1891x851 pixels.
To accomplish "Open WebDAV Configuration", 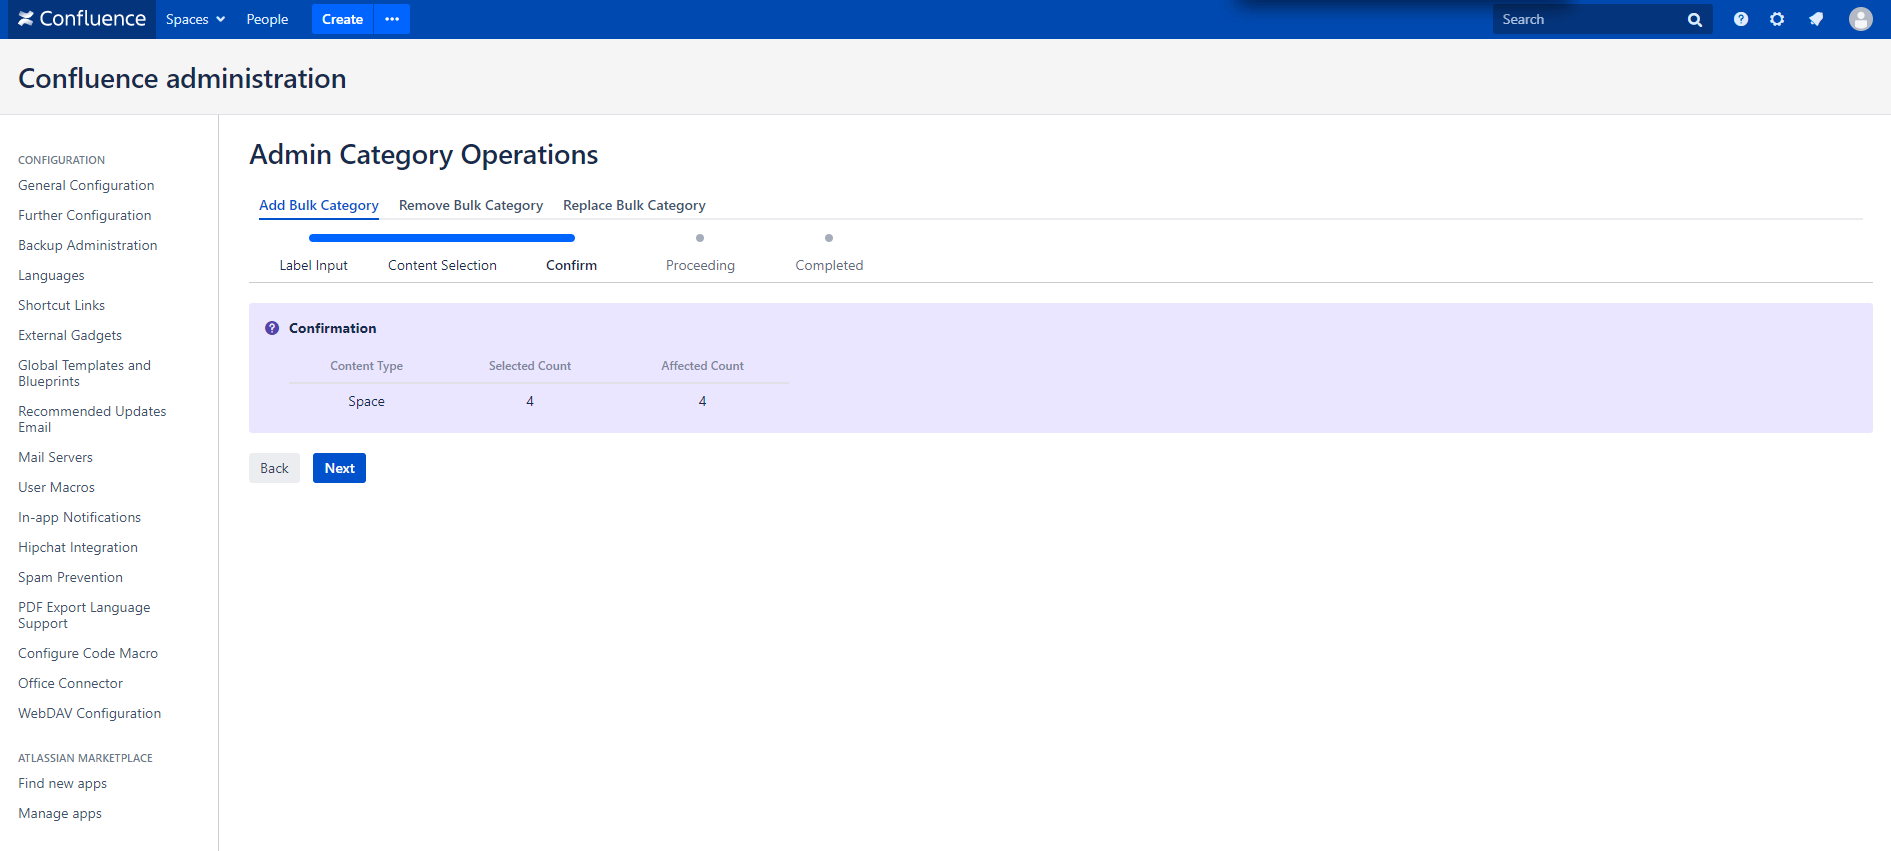I will pyautogui.click(x=89, y=713).
